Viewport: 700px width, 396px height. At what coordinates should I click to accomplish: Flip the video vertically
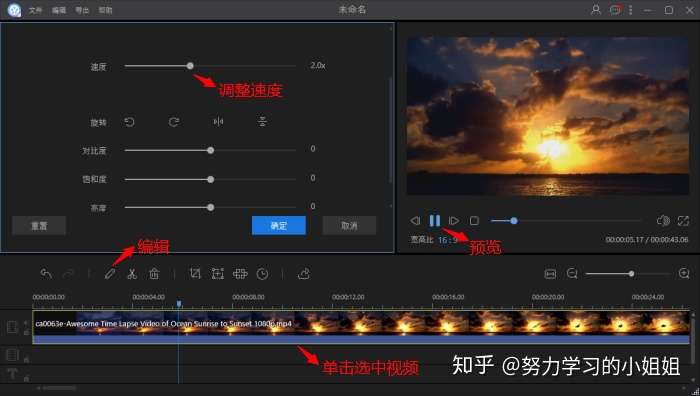point(262,122)
